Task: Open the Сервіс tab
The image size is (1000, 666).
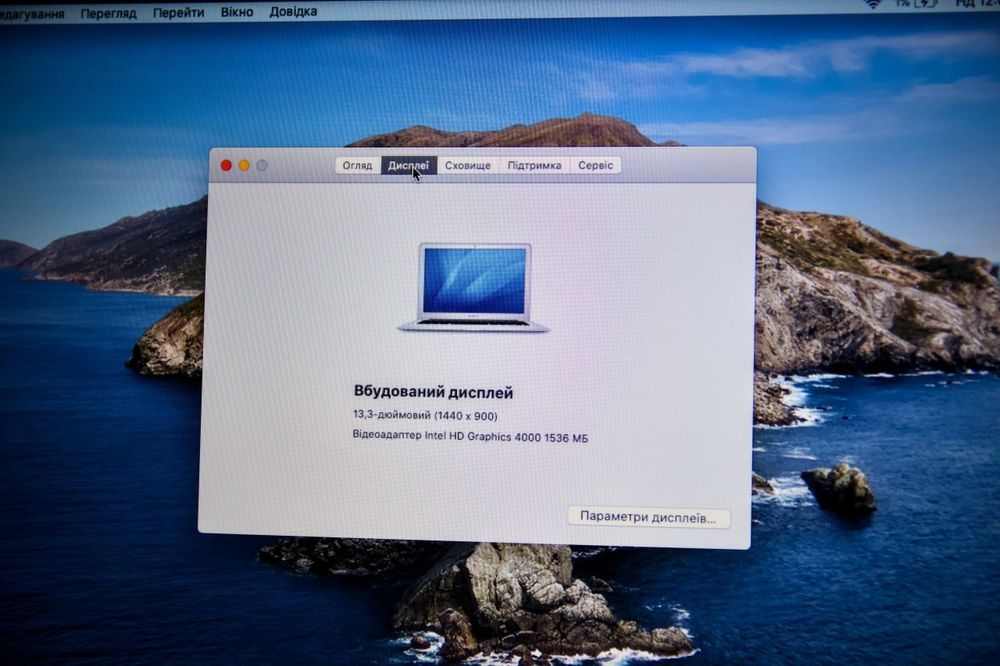Action: 596,165
